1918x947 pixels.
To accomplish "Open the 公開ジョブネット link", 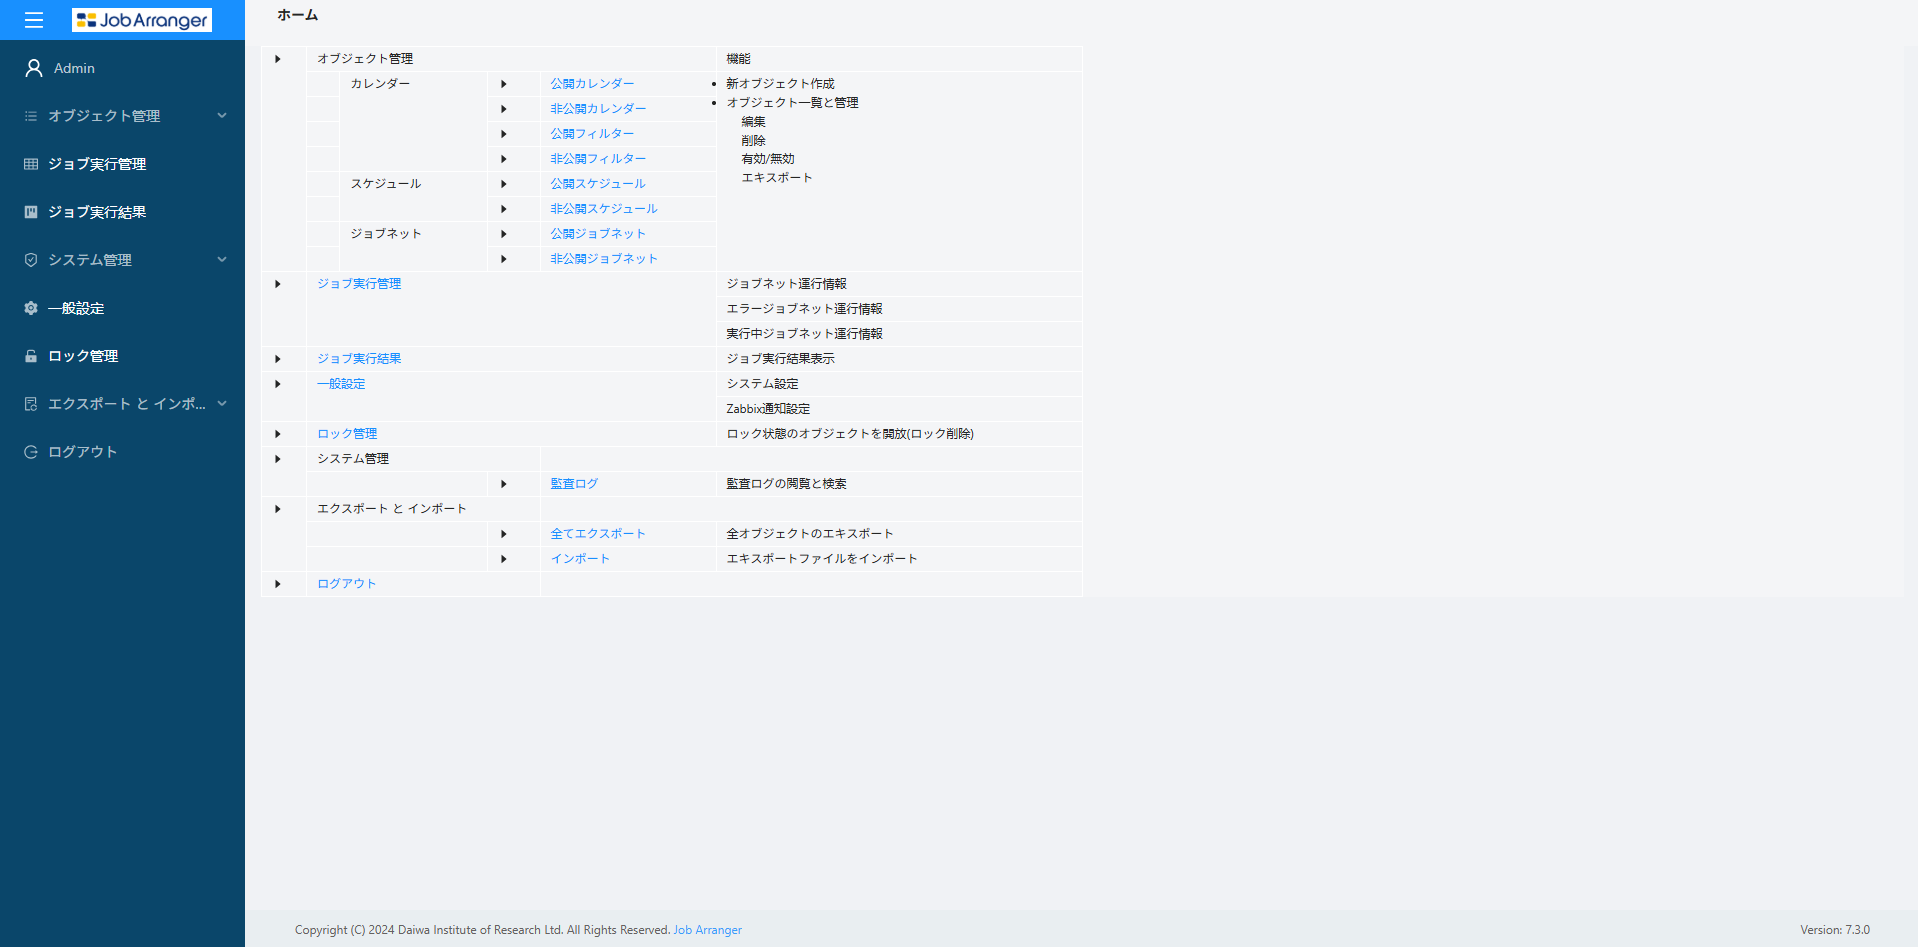I will click(x=598, y=234).
